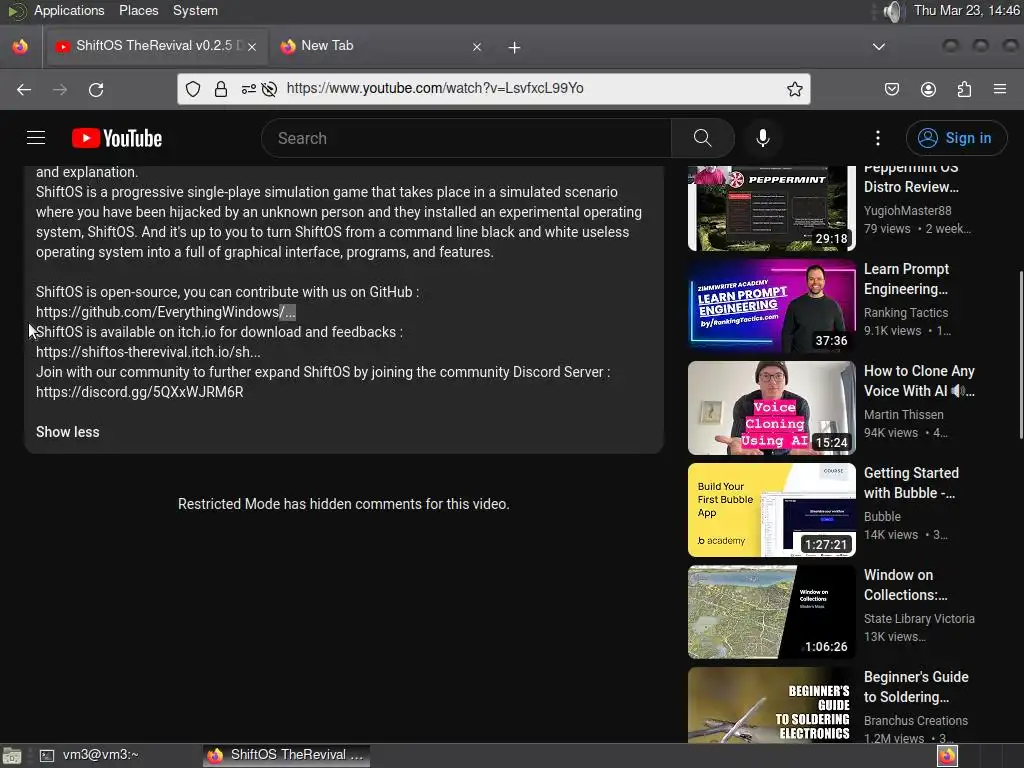Start voice search with microphone icon
The width and height of the screenshot is (1024, 768).
(762, 138)
